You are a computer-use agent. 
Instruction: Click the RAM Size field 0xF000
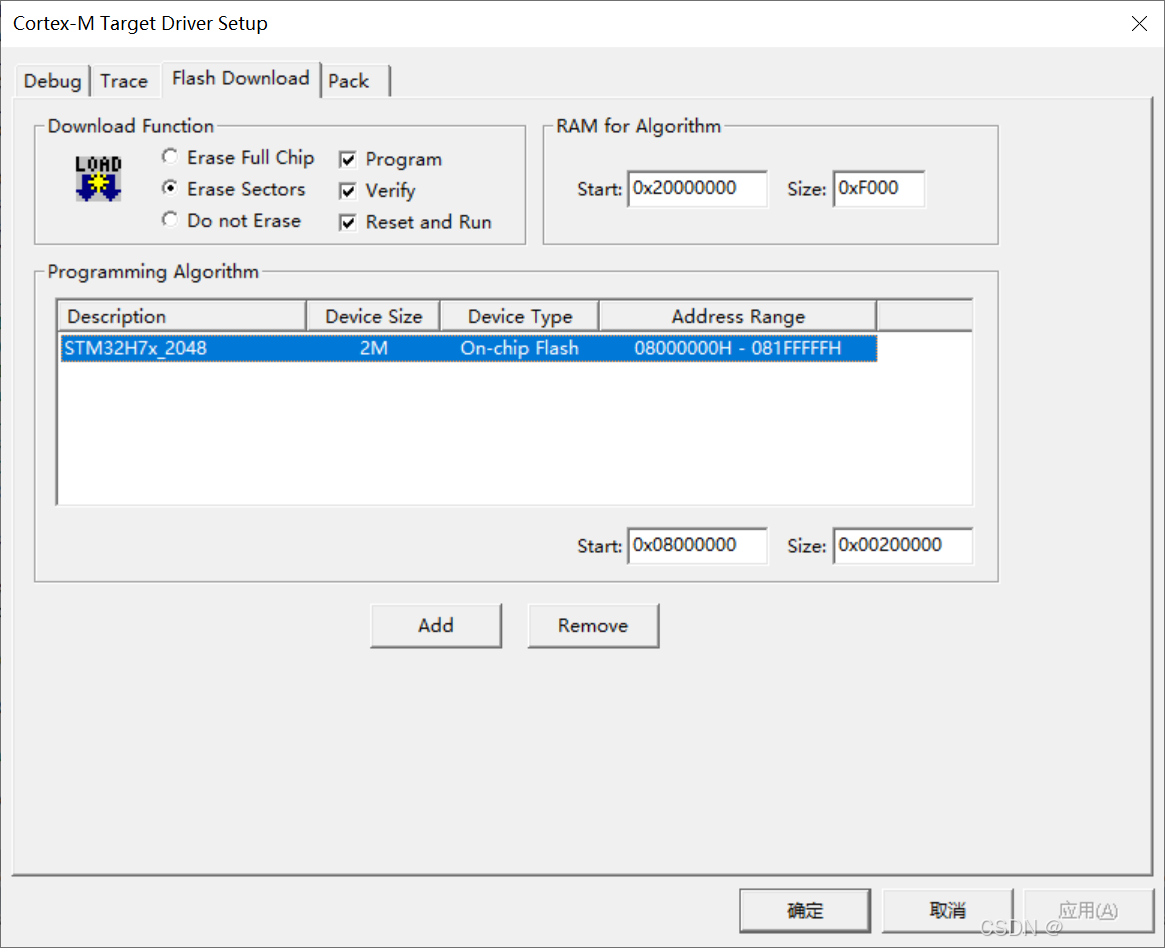(879, 189)
